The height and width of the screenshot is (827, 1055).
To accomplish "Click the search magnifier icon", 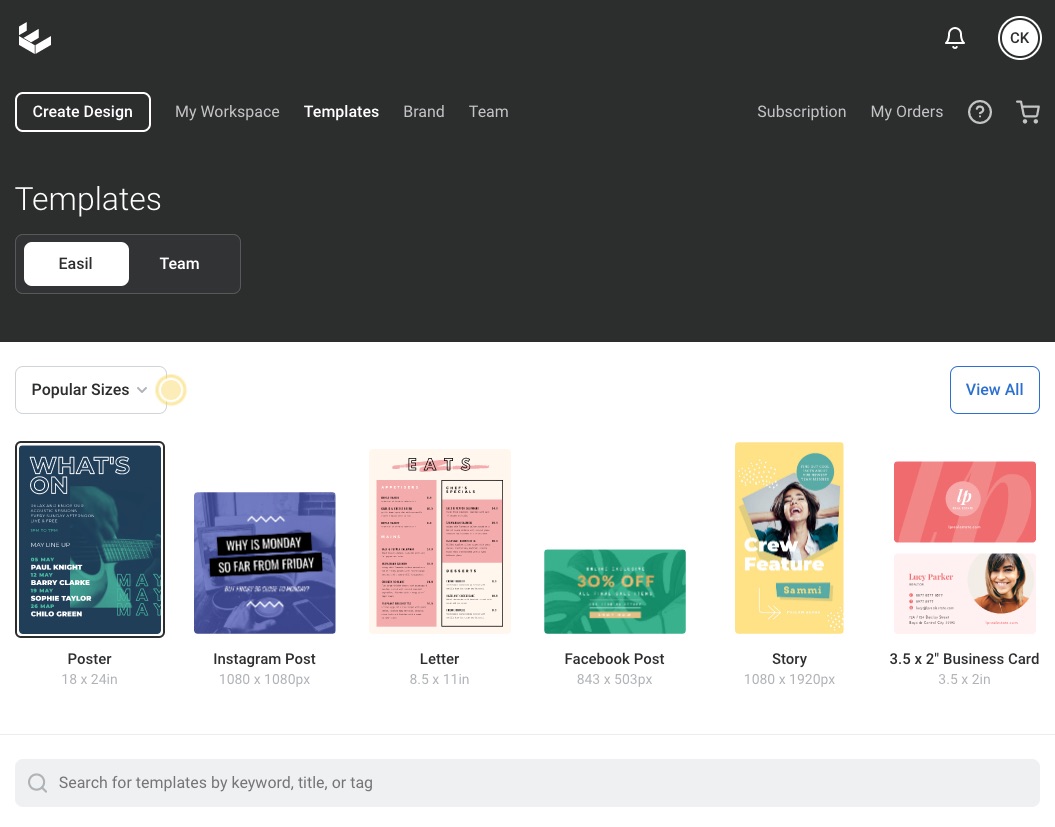I will 38,783.
